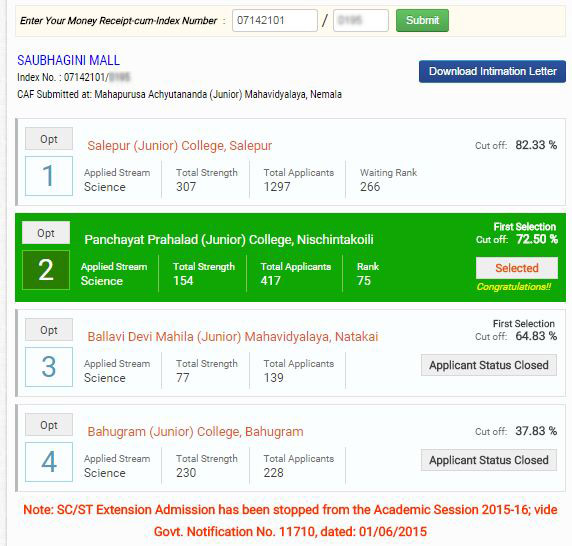Open Panchayat Prahalad (Junior) College, Nischintakoili
This screenshot has width=572, height=546.
click(229, 240)
